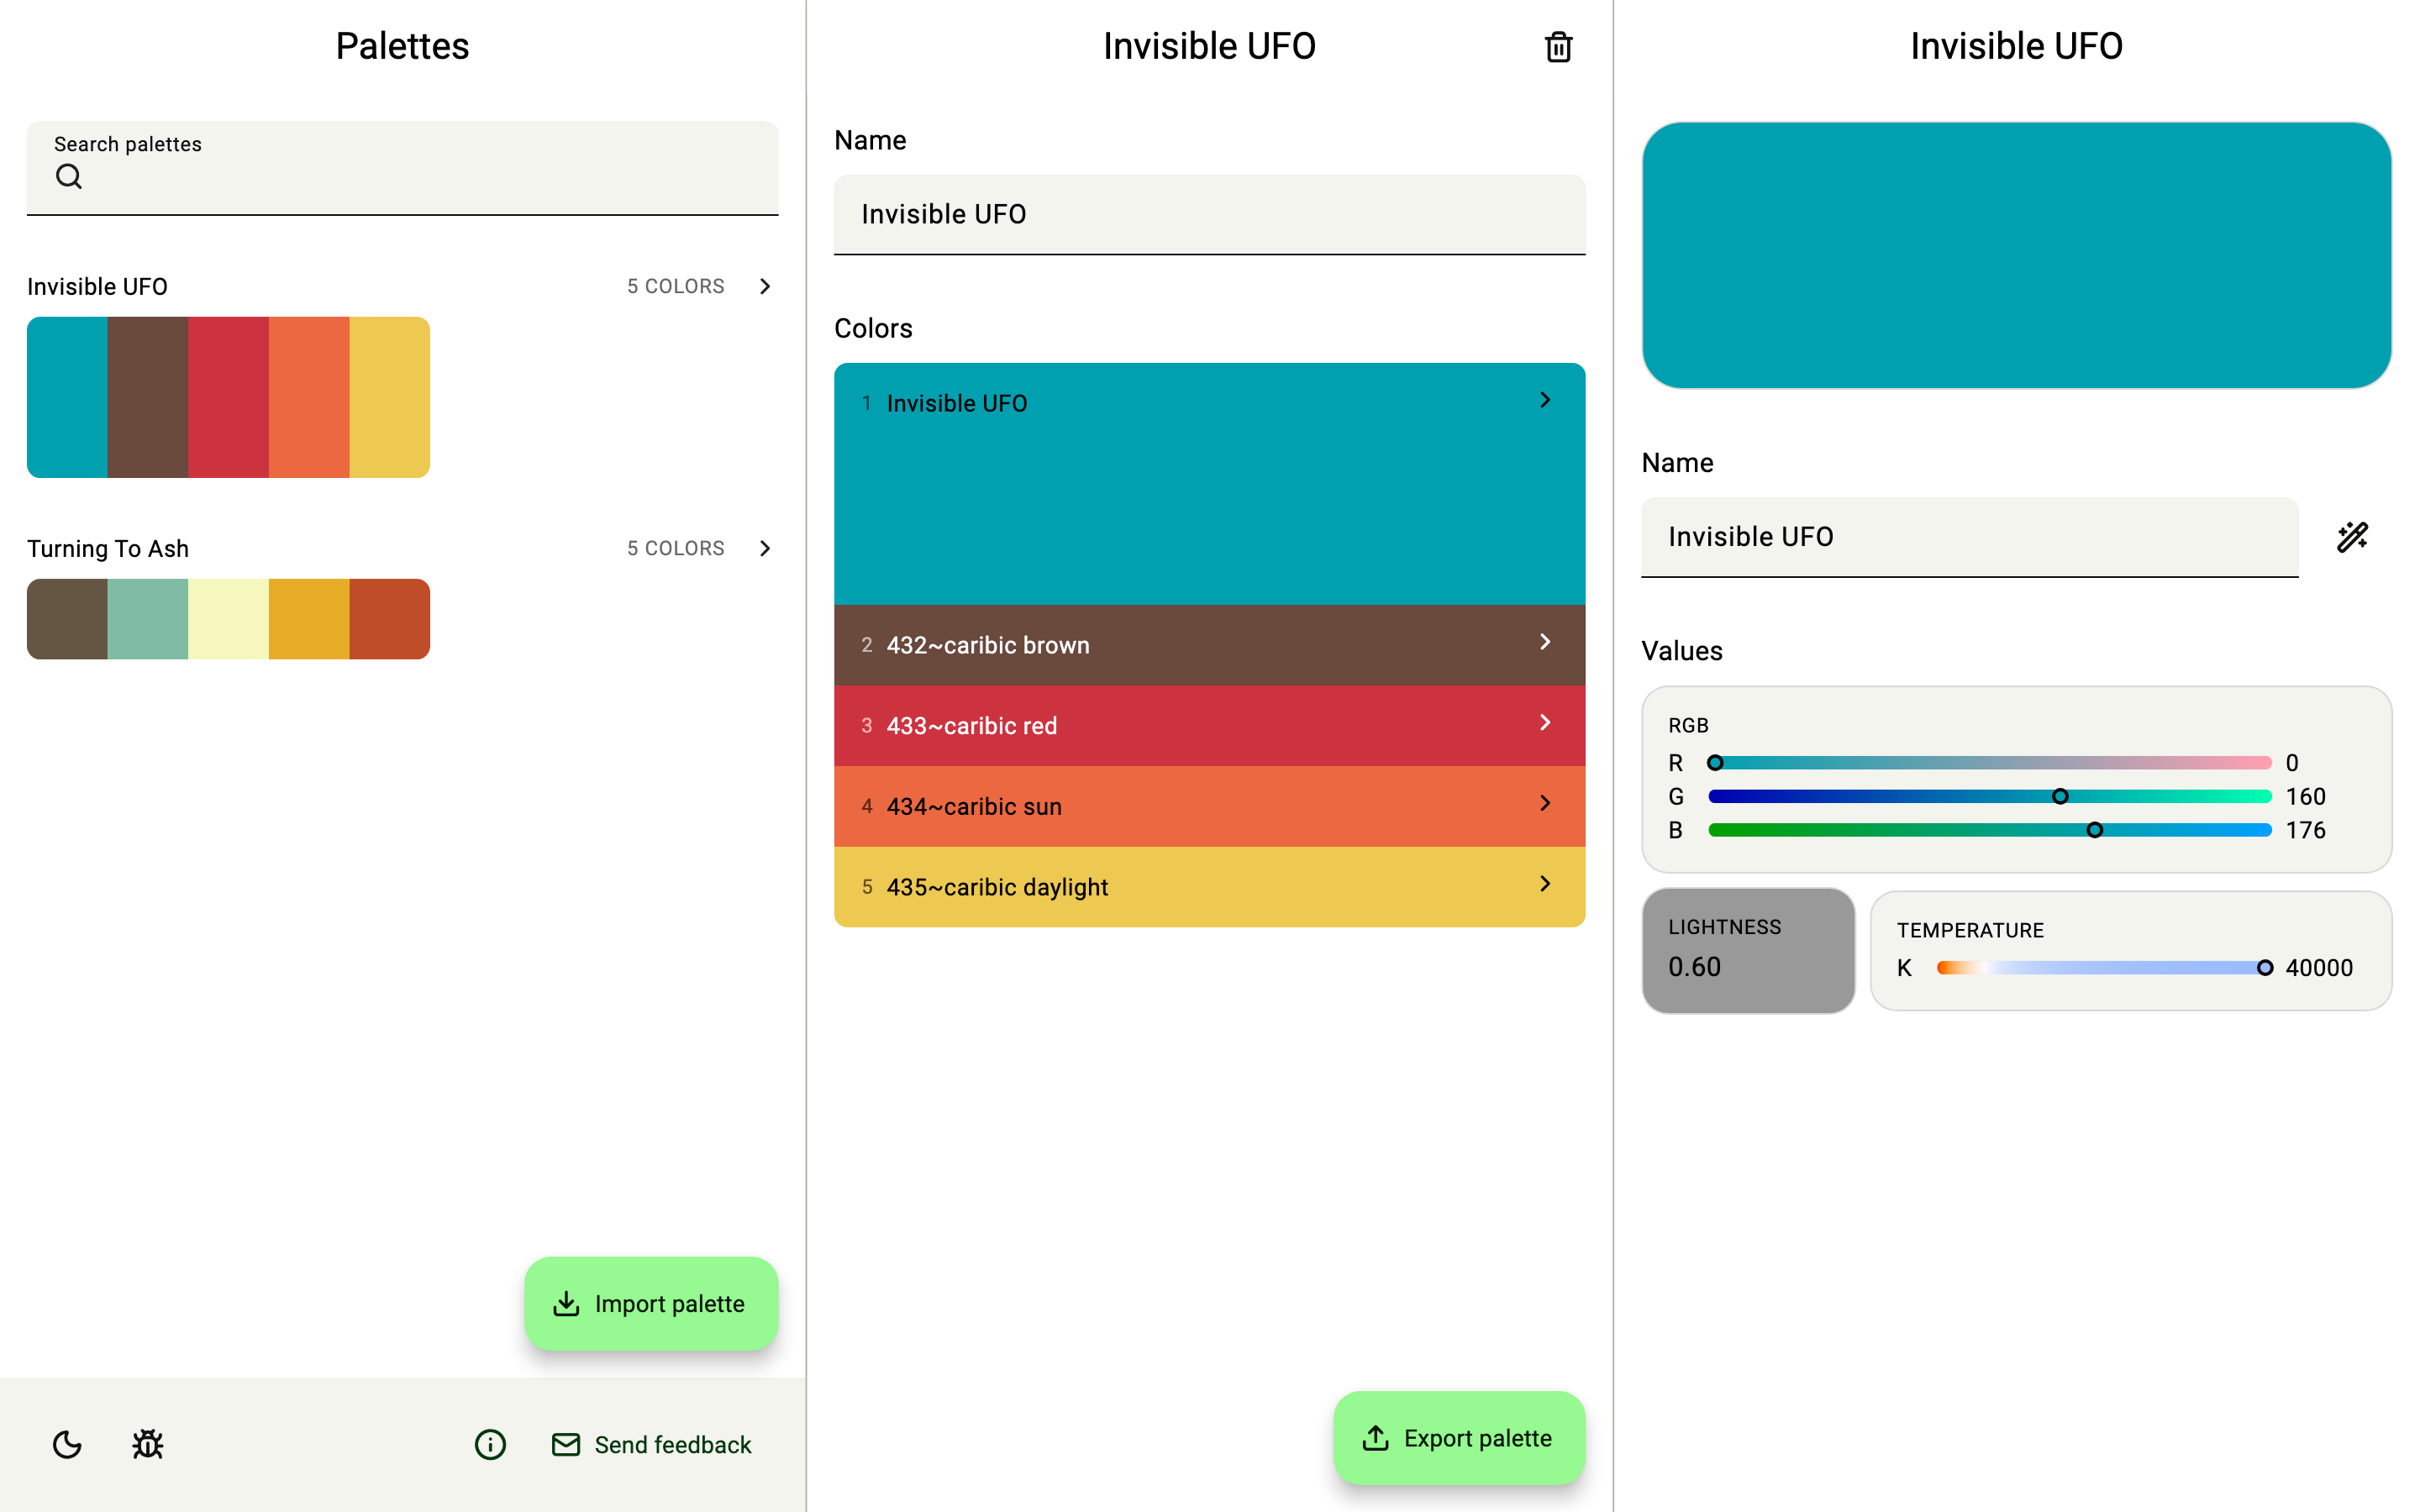Expand 433~caribic red chevron
Image resolution: width=2420 pixels, height=1512 pixels.
pyautogui.click(x=1545, y=723)
